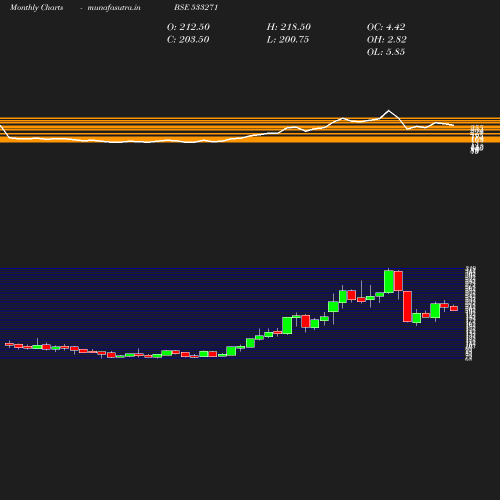Viewport: 500px width, 500px height.
Task: Click the 'Monthly Charts' title text
Action: 37,7
